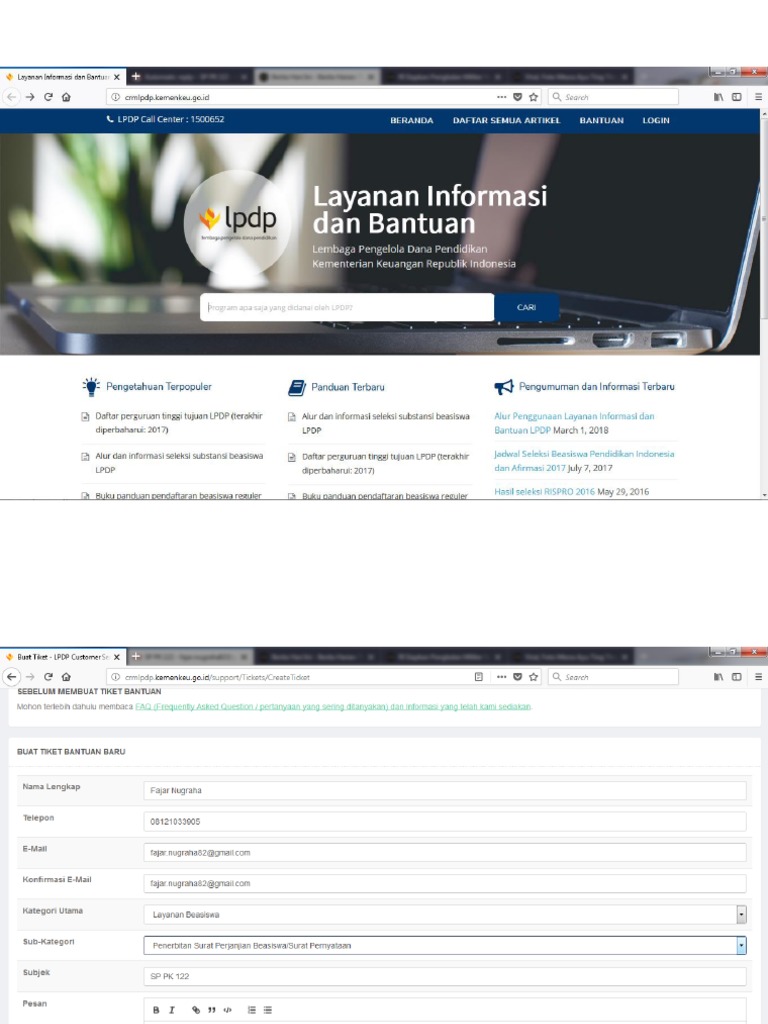Open 'Alur dan informasi seleksi' under Pengetahuan Terpopuler
768x1024 pixels.
[179, 462]
